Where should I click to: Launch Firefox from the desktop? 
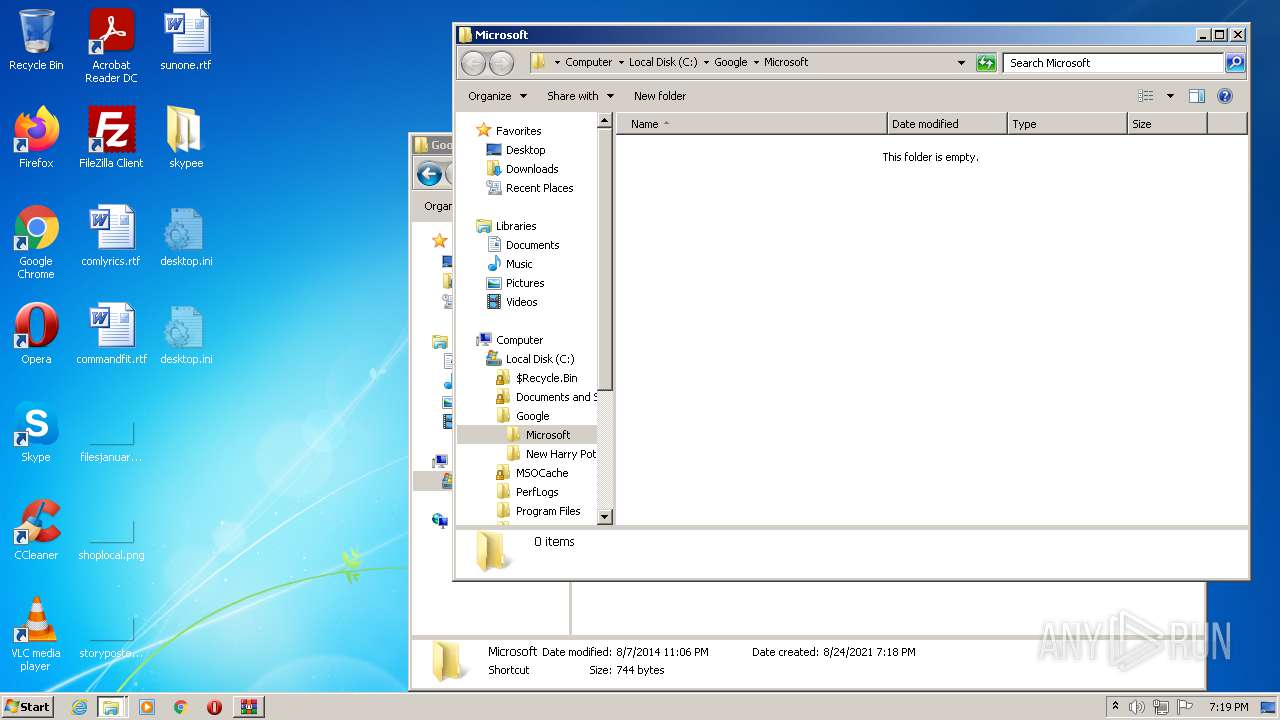tap(36, 138)
